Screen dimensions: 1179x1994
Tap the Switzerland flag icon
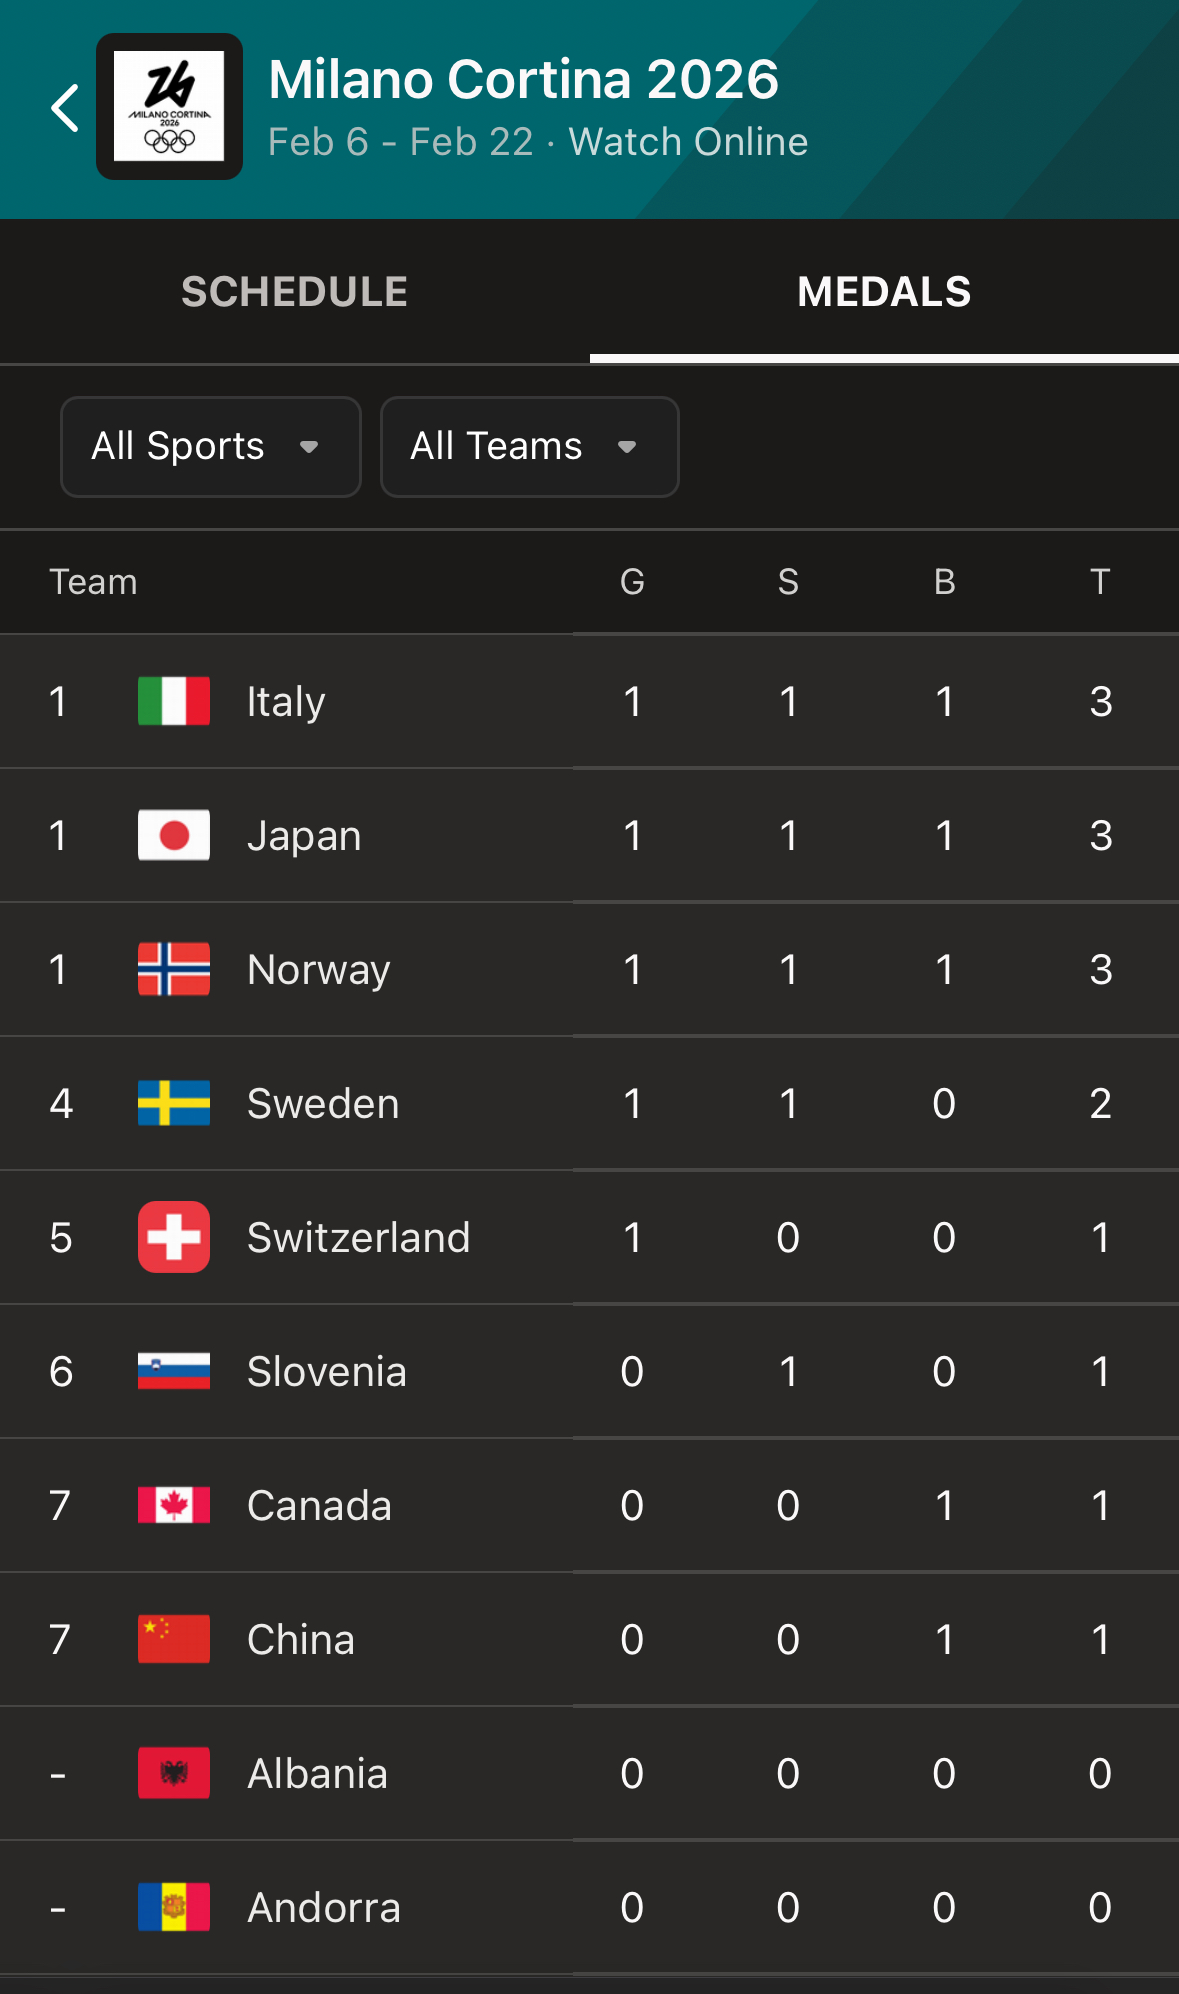pos(174,1237)
